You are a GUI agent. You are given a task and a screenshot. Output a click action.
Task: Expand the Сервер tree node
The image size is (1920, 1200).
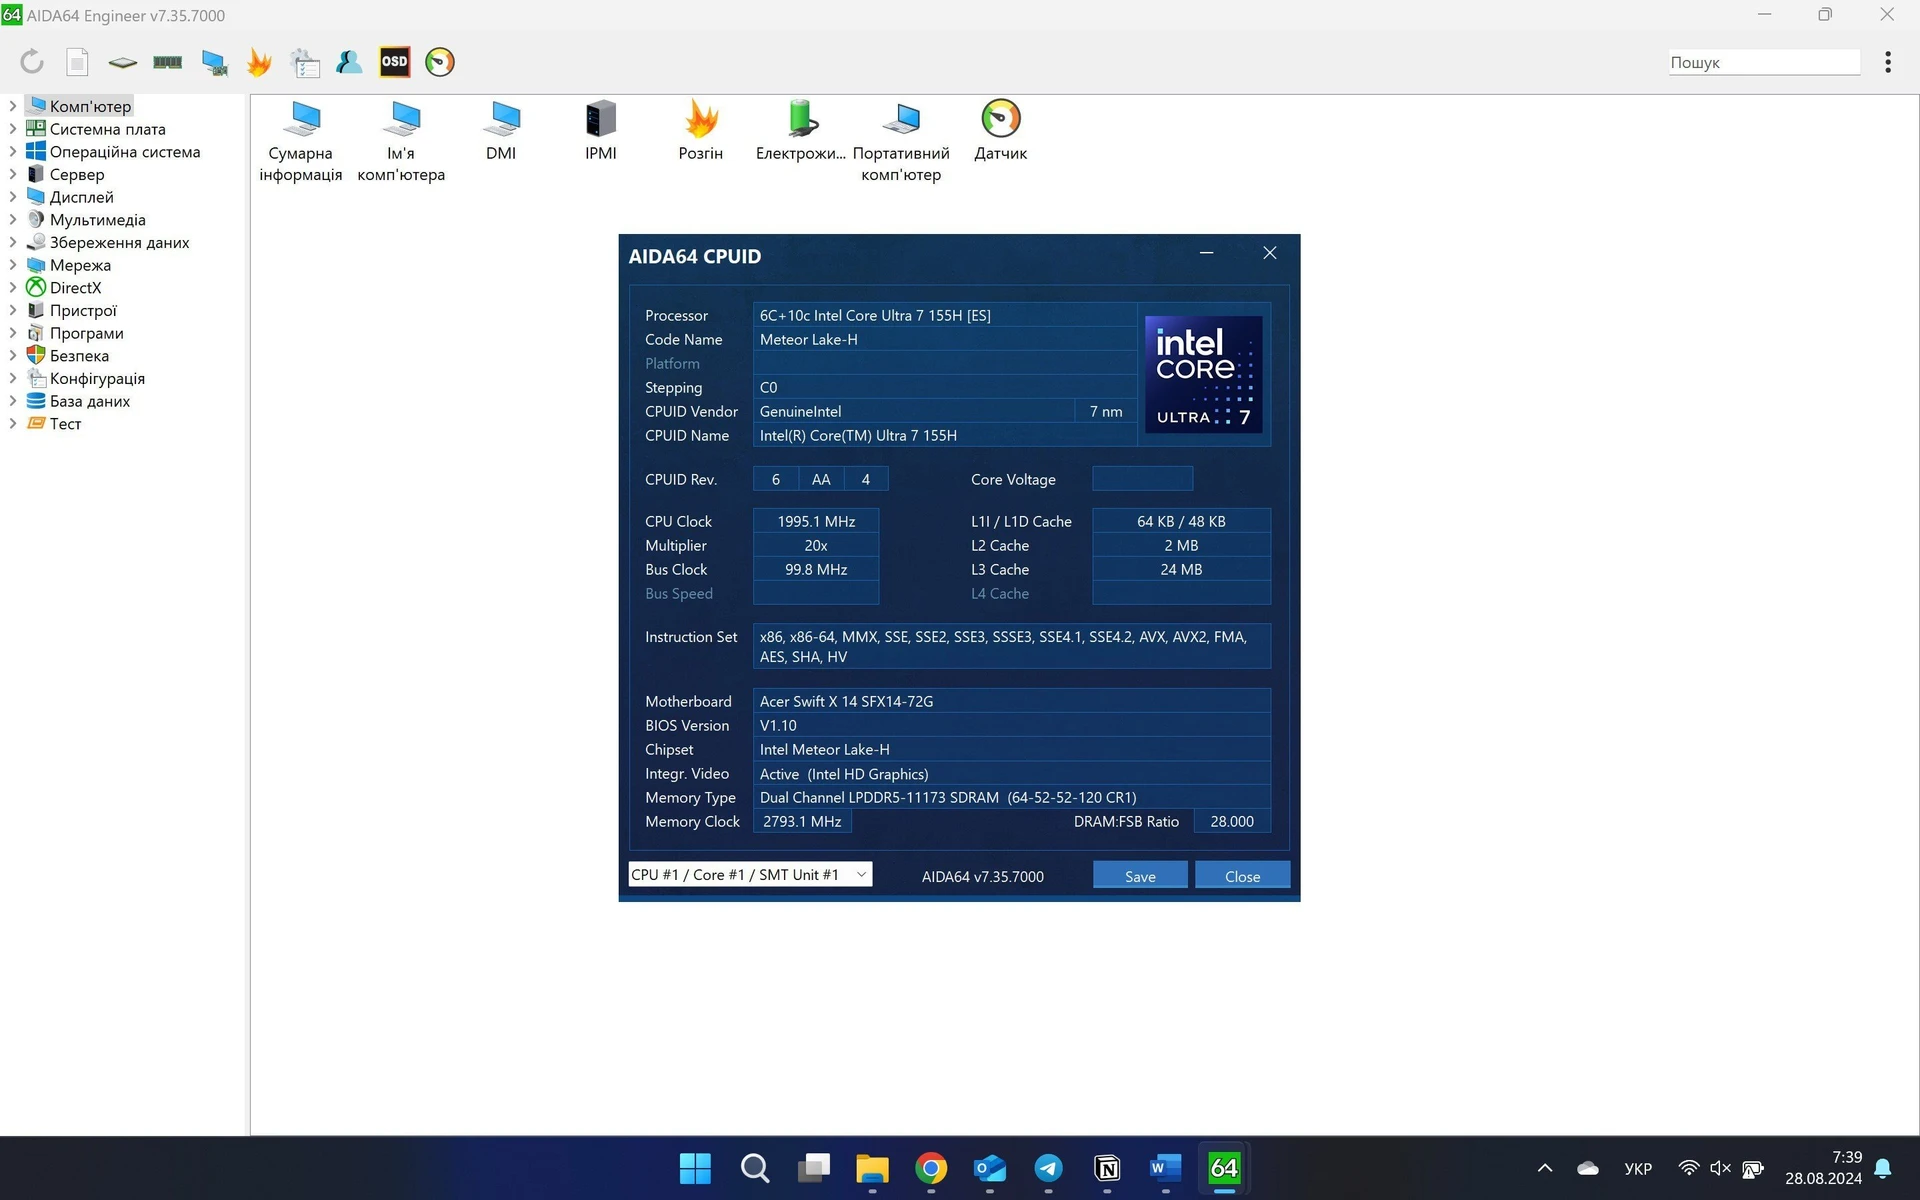(12, 174)
